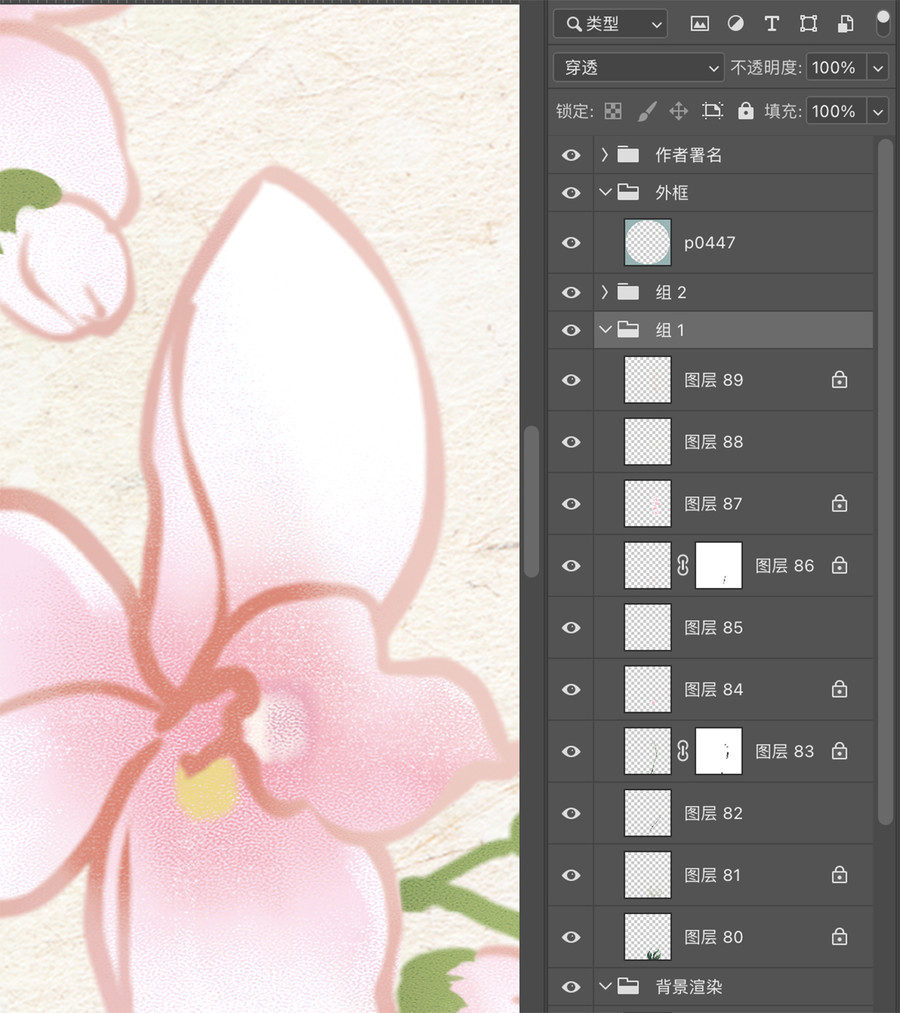Image resolution: width=900 pixels, height=1013 pixels.
Task: Click the 组 1 open folder icon
Action: (x=628, y=329)
